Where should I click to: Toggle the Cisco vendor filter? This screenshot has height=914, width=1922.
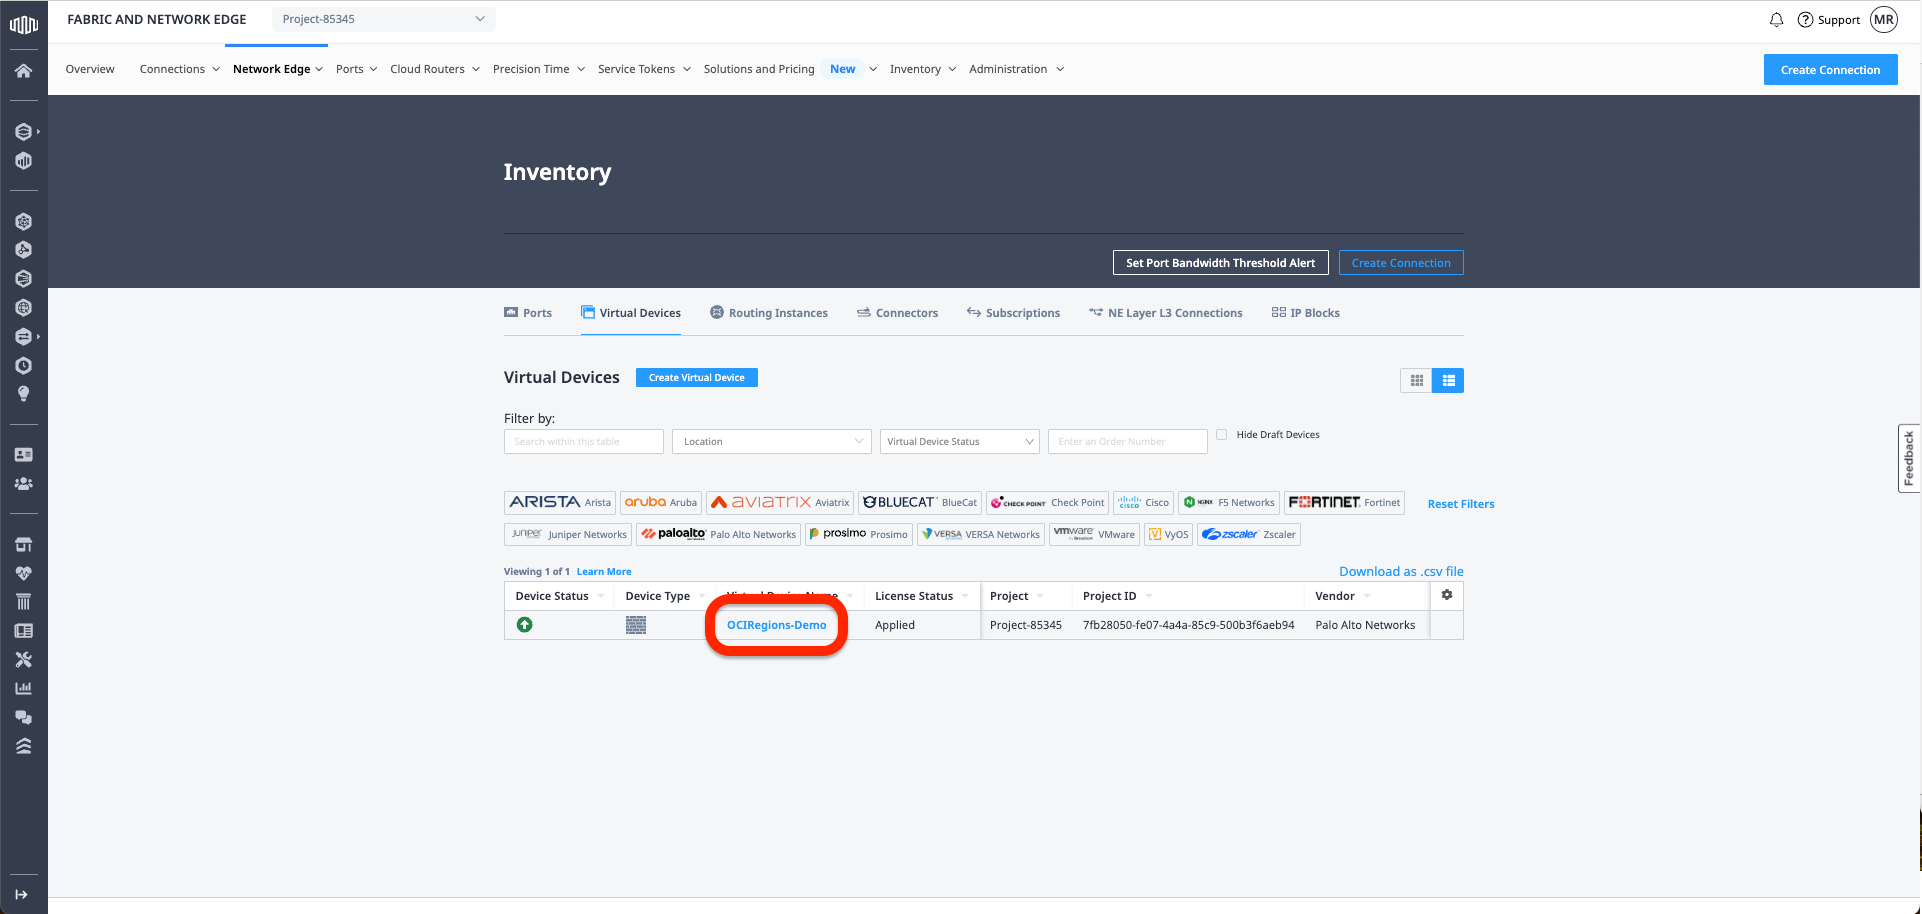tap(1143, 503)
